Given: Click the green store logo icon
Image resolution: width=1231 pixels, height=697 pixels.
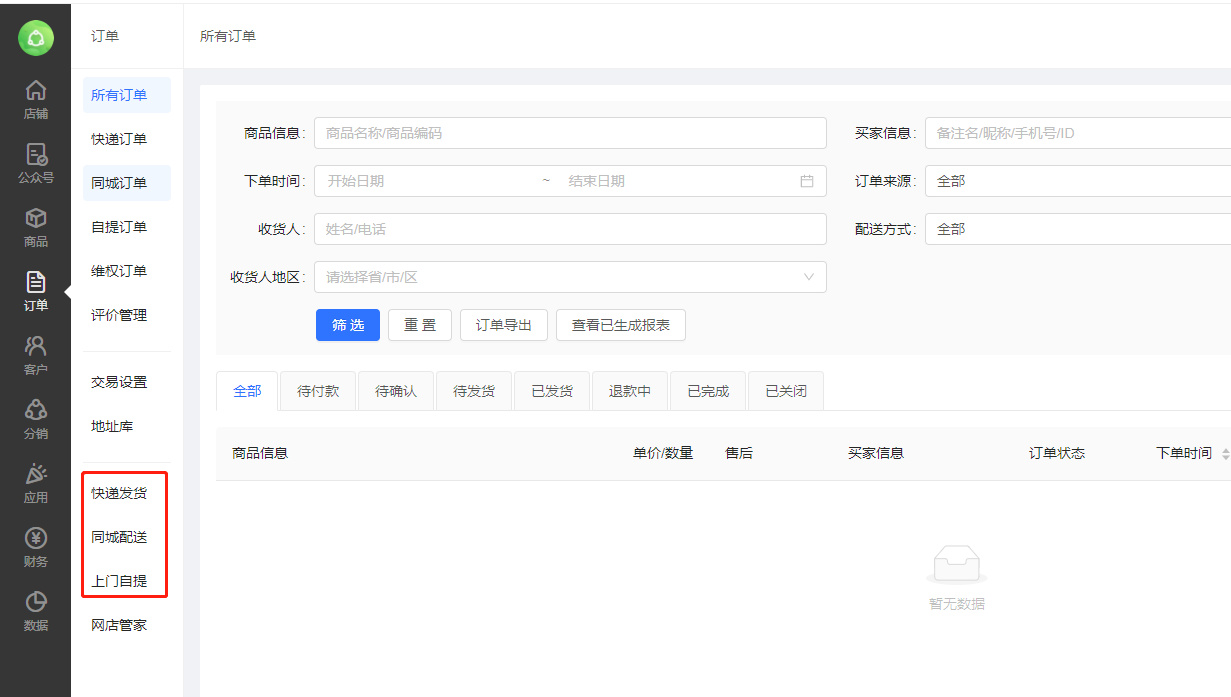Looking at the screenshot, I should [x=35, y=38].
